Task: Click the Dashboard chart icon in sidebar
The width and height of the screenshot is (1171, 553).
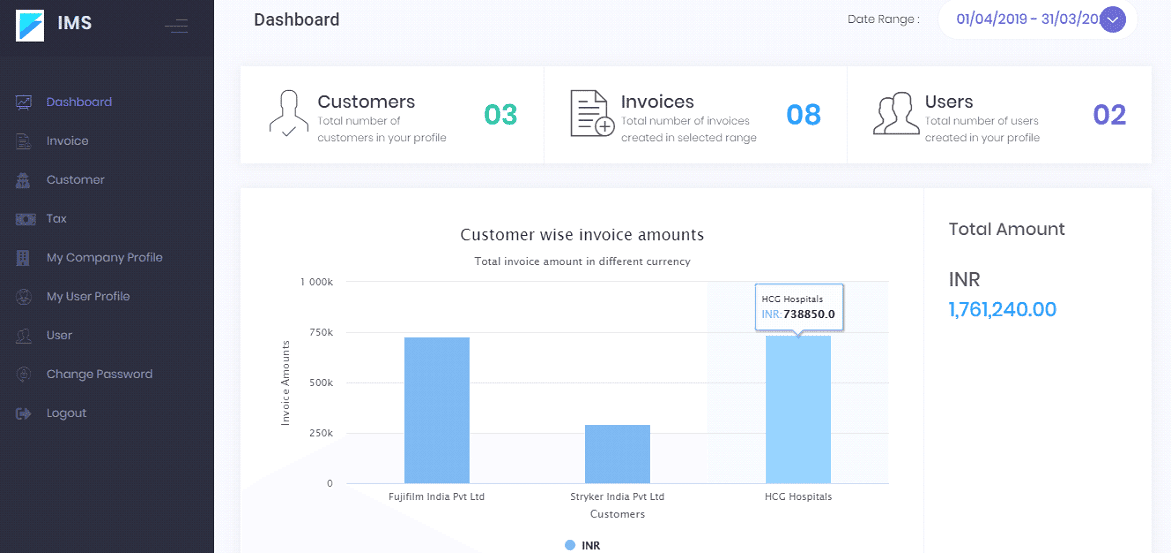Action: [x=25, y=102]
